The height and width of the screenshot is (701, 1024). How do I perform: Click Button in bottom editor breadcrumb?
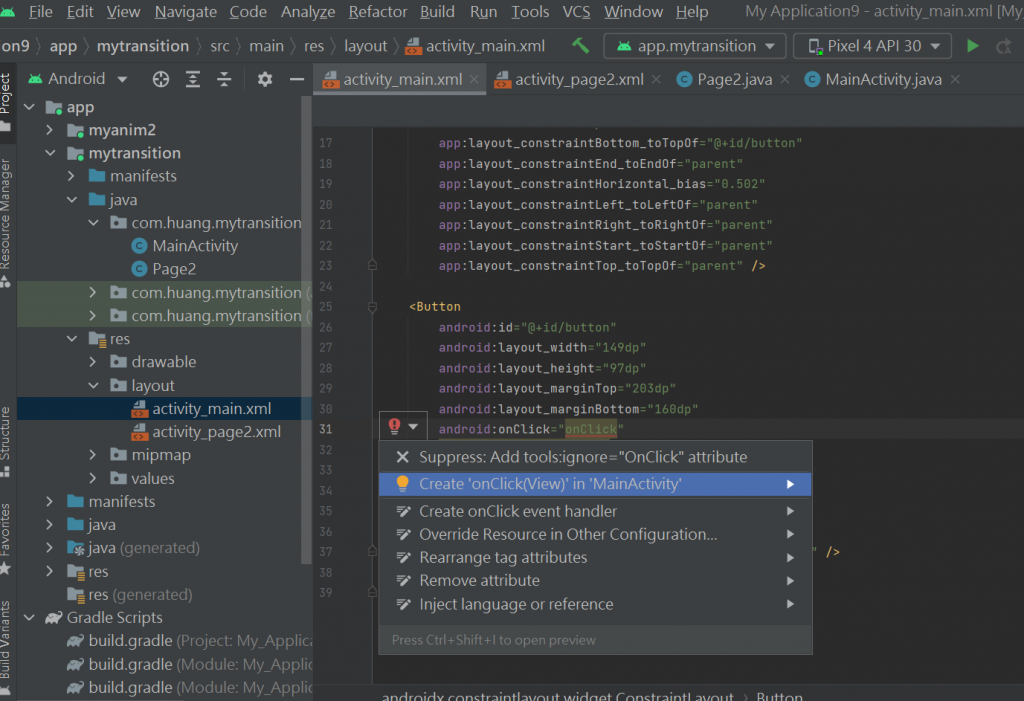[779, 695]
